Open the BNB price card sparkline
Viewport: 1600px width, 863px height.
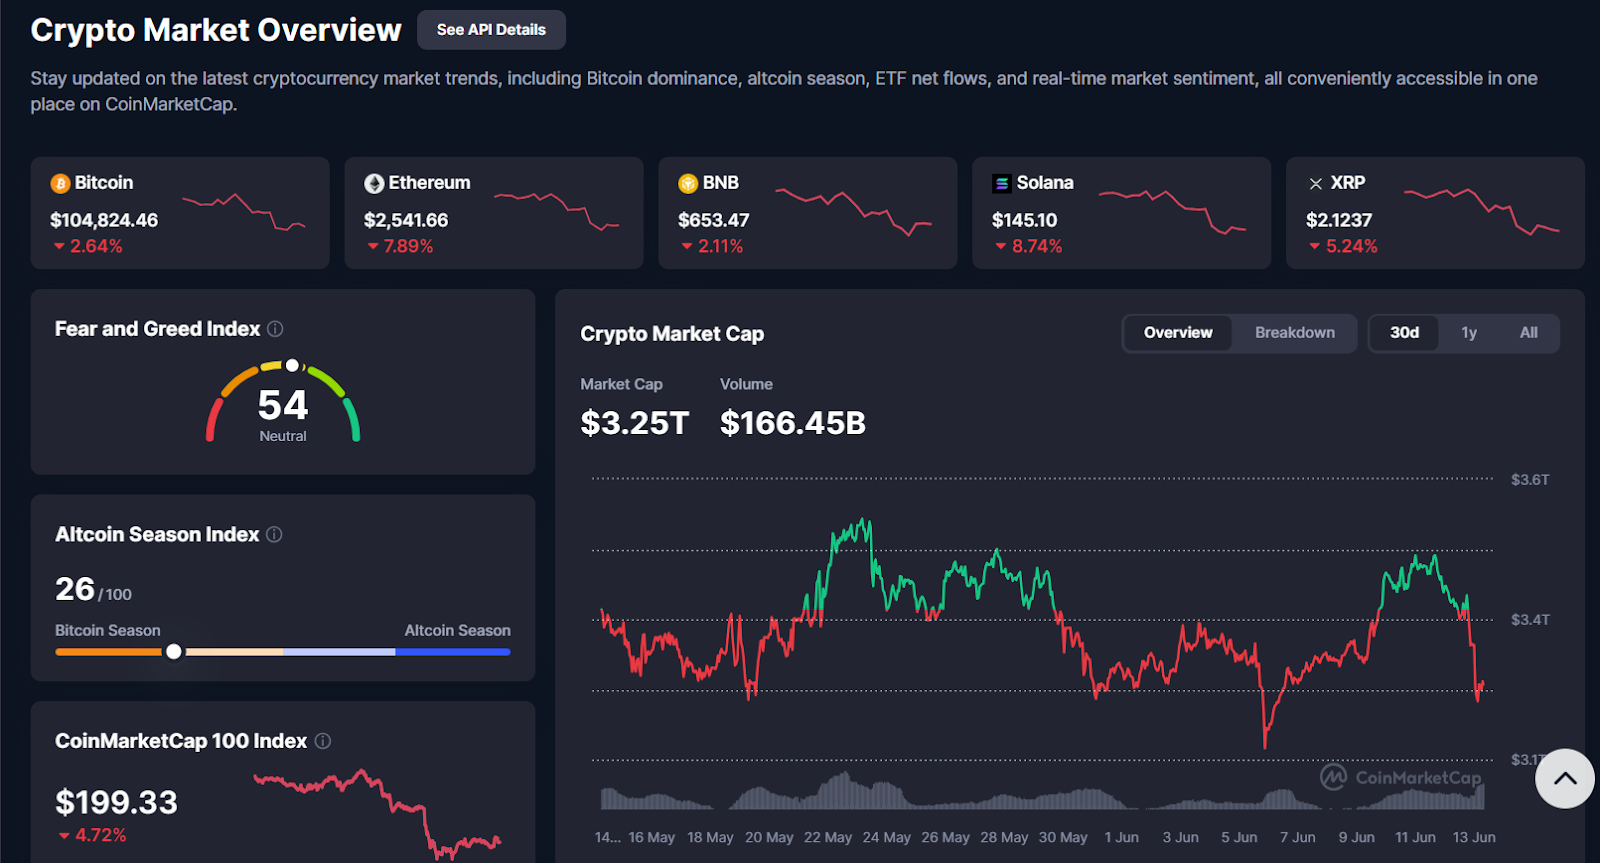(854, 211)
